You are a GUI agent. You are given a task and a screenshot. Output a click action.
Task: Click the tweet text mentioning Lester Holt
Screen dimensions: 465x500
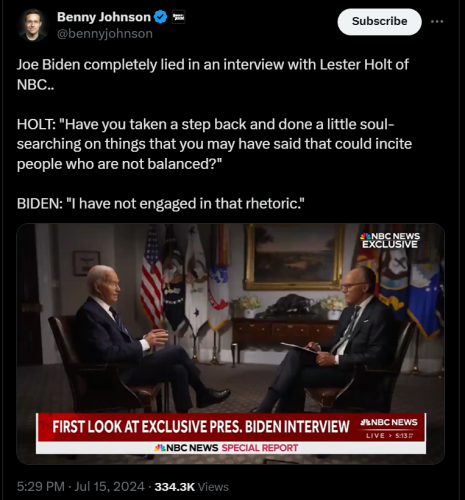click(213, 74)
